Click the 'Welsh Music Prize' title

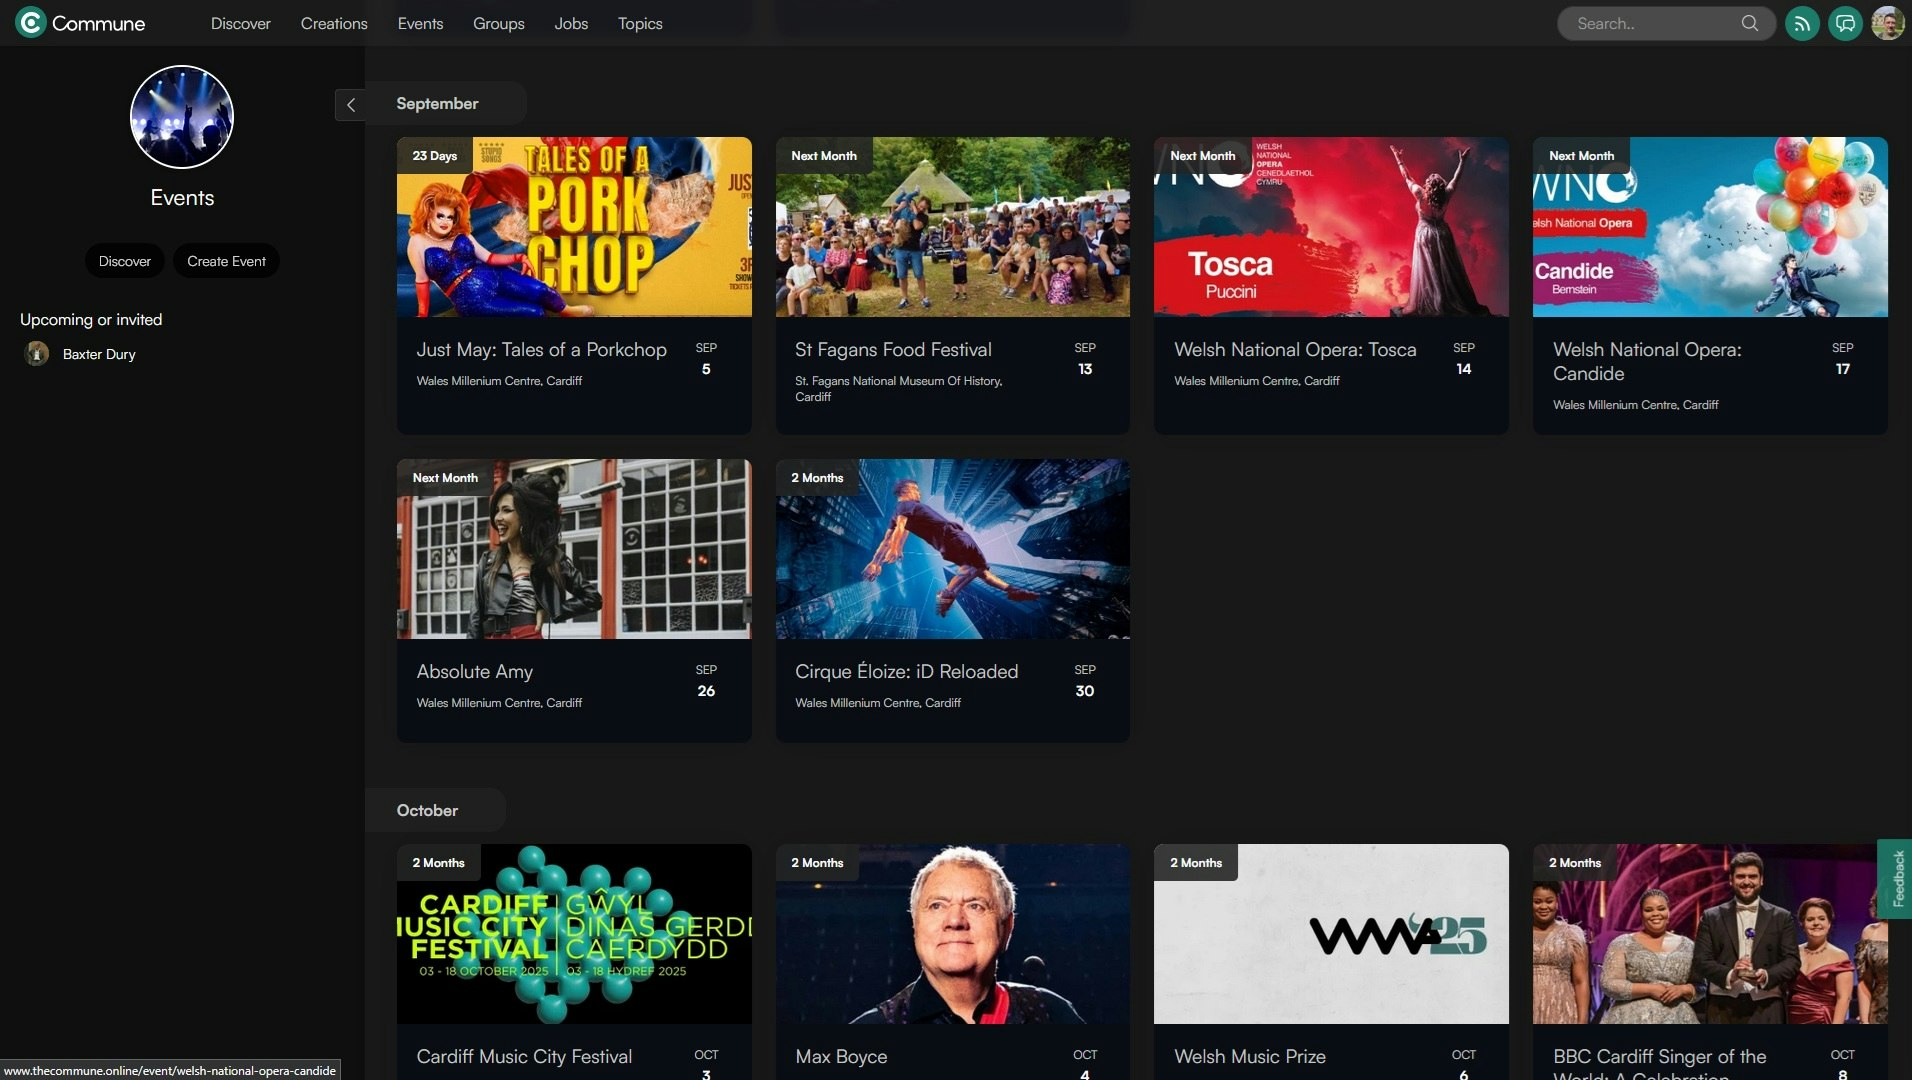click(1249, 1057)
